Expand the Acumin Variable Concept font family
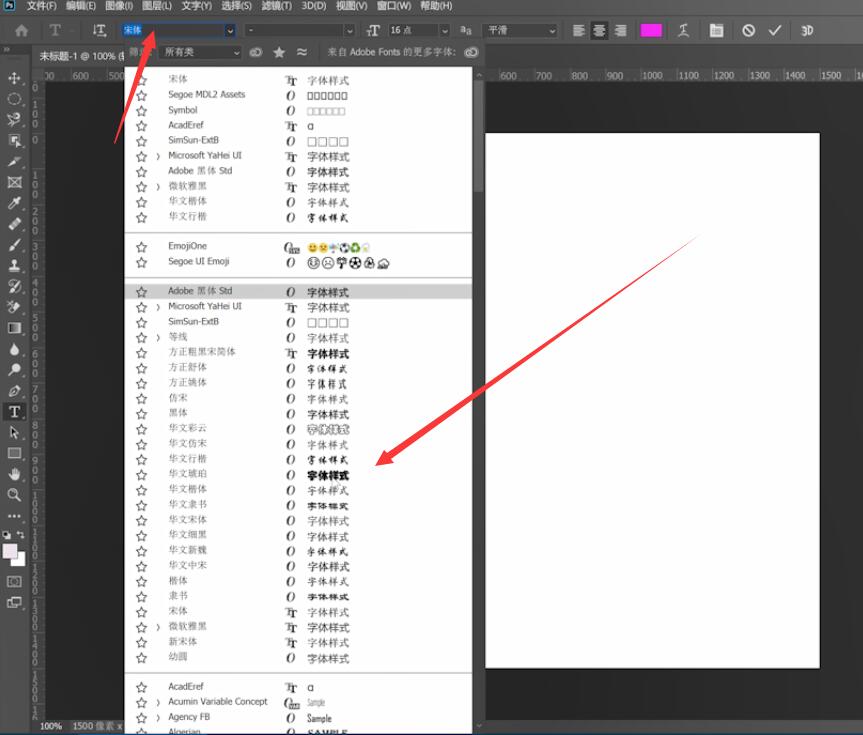Screen dimensions: 863x735 point(158,703)
